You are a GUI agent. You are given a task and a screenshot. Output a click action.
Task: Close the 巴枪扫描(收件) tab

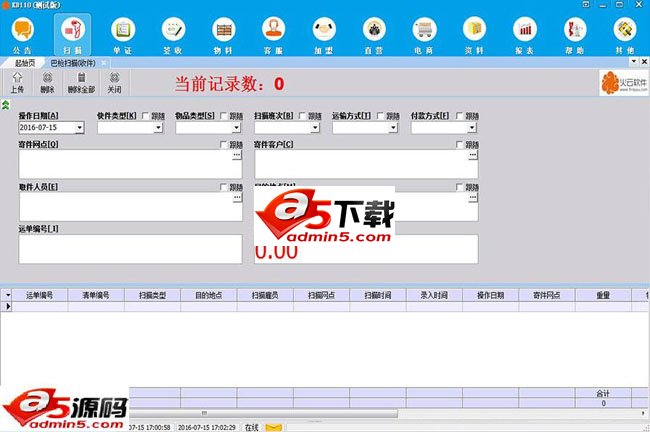[x=104, y=63]
